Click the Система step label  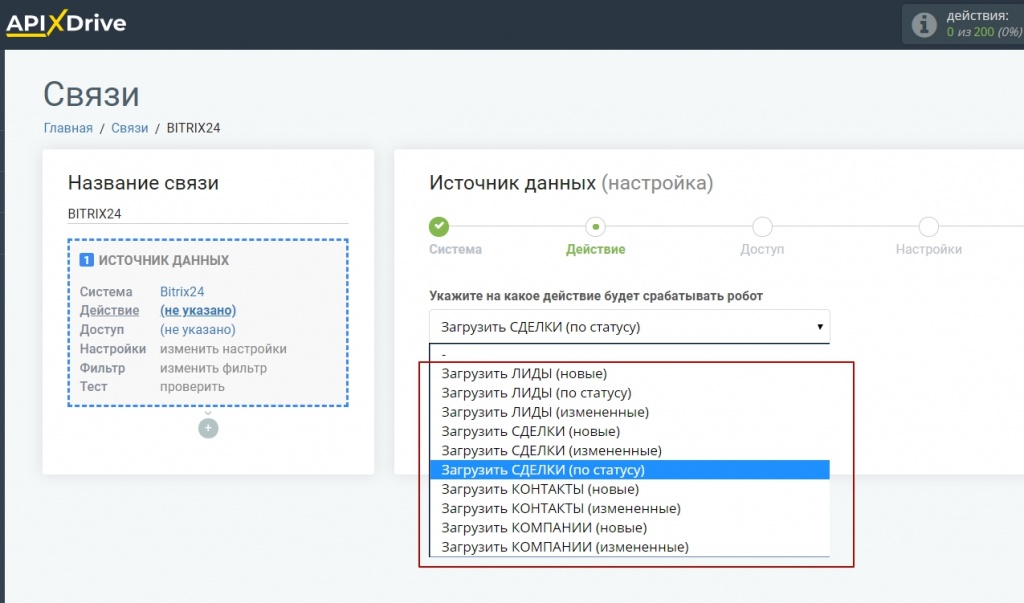[x=455, y=249]
